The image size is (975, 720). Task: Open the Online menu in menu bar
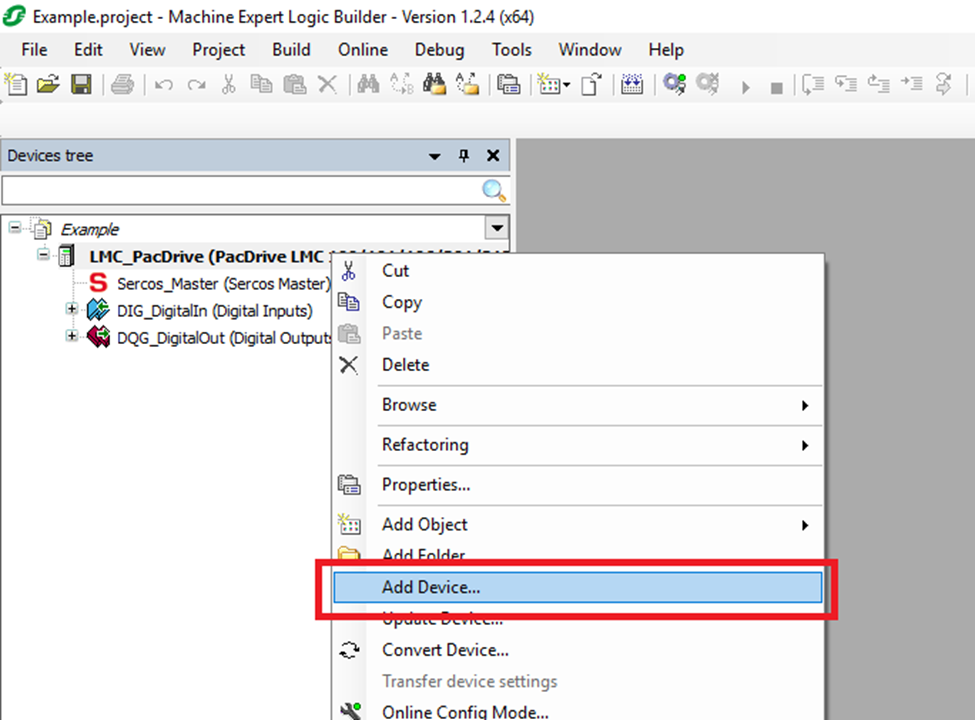[362, 50]
